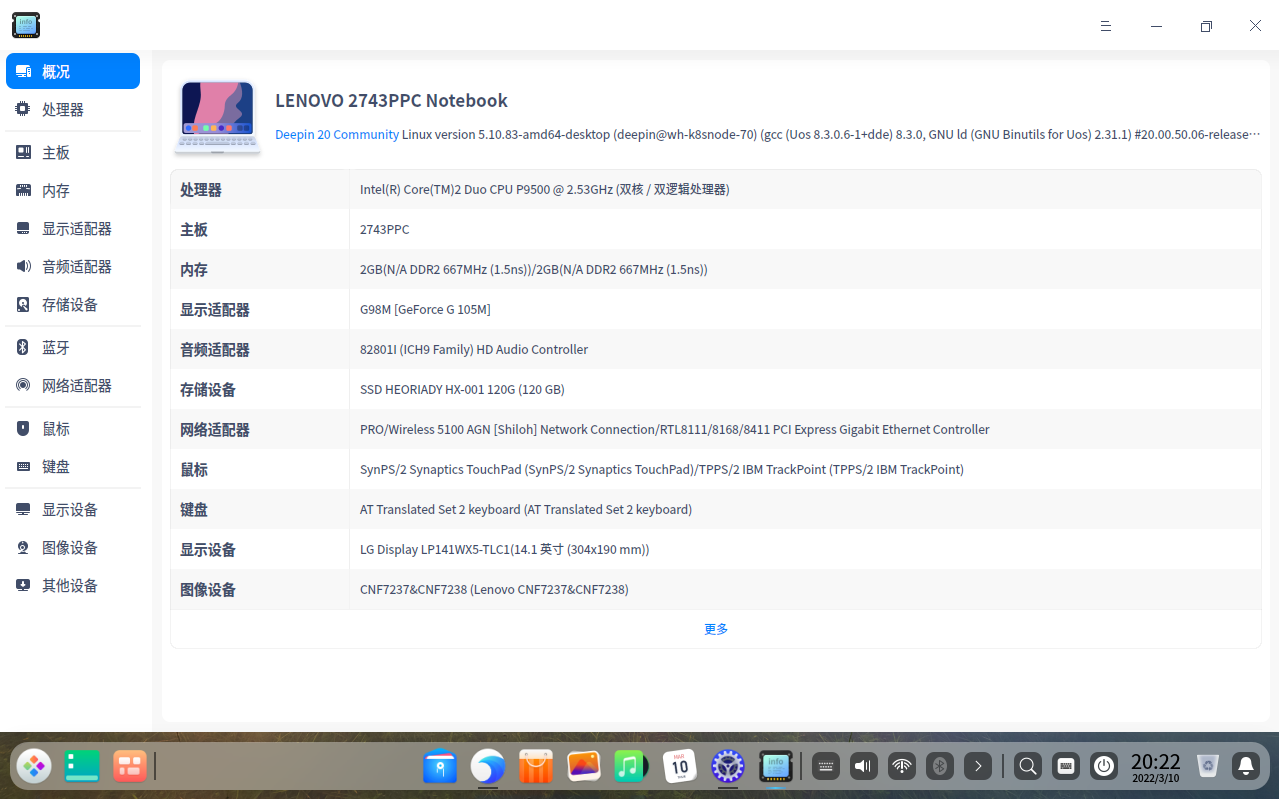
Task: Open the 显示适配器 display adapter section
Action: (x=73, y=228)
